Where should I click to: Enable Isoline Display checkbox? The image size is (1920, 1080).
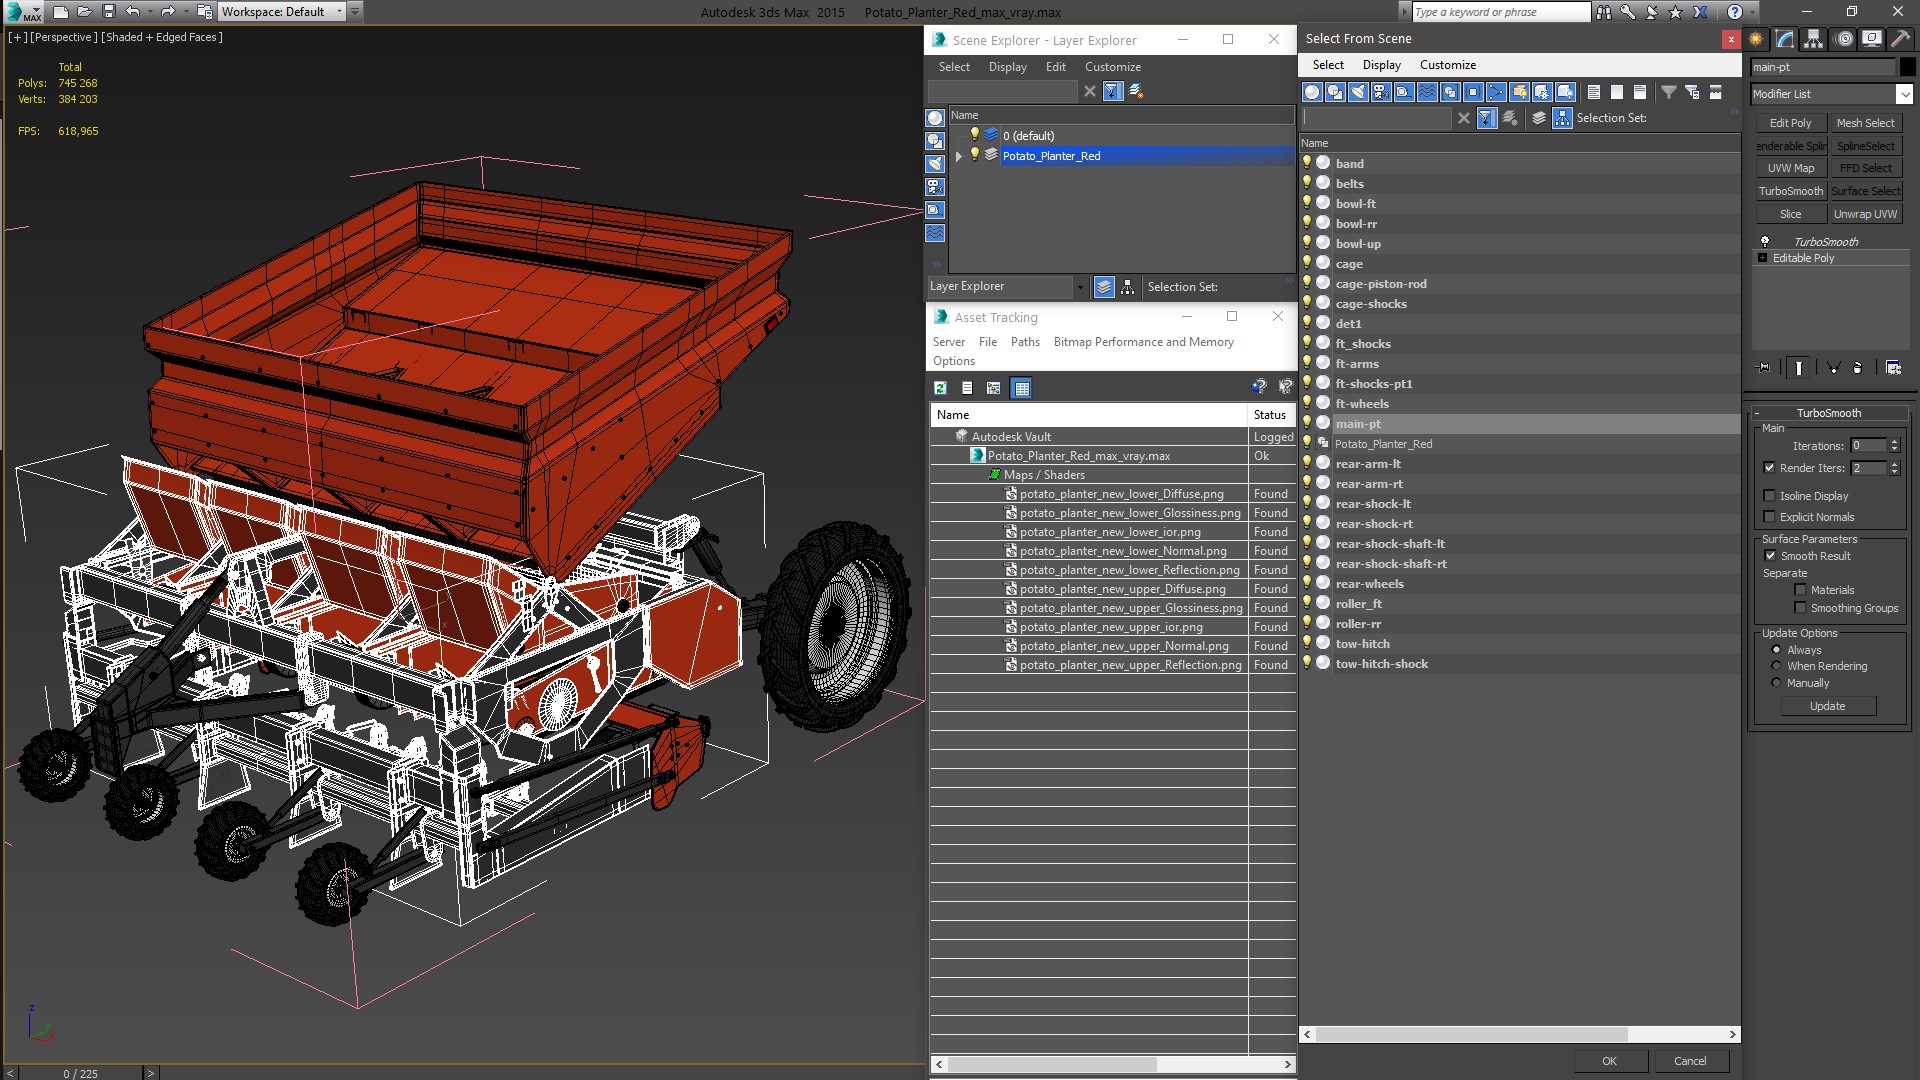click(1769, 496)
